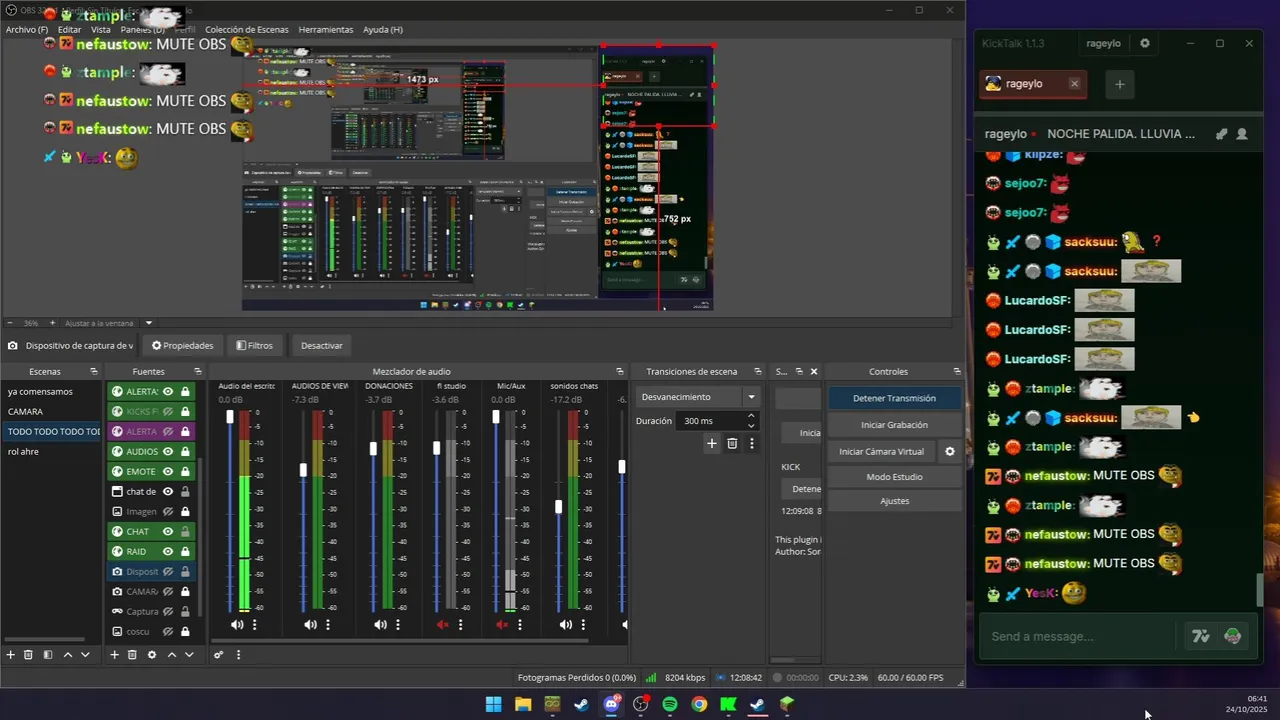Add a new chat tab in KickTalk
The width and height of the screenshot is (1280, 720).
(x=1120, y=84)
